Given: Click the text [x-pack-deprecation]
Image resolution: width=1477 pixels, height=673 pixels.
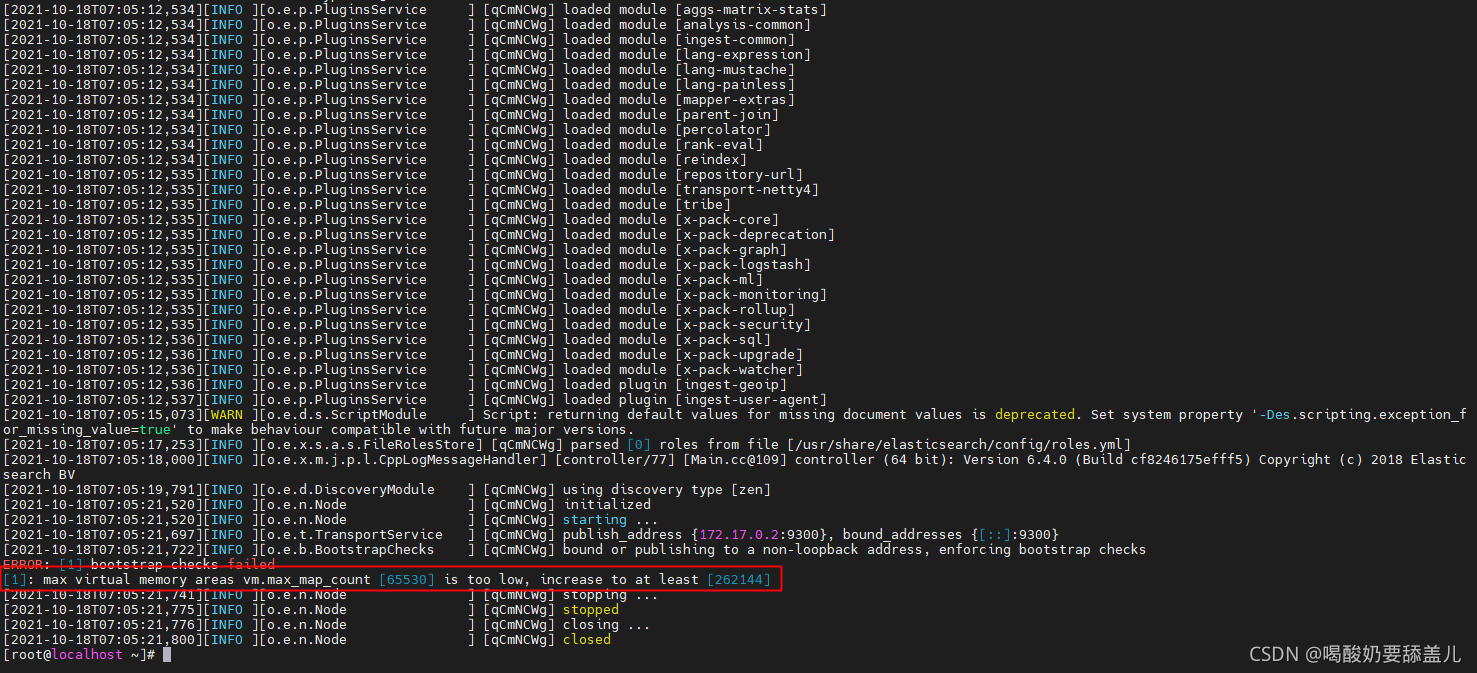Looking at the screenshot, I should [755, 235].
